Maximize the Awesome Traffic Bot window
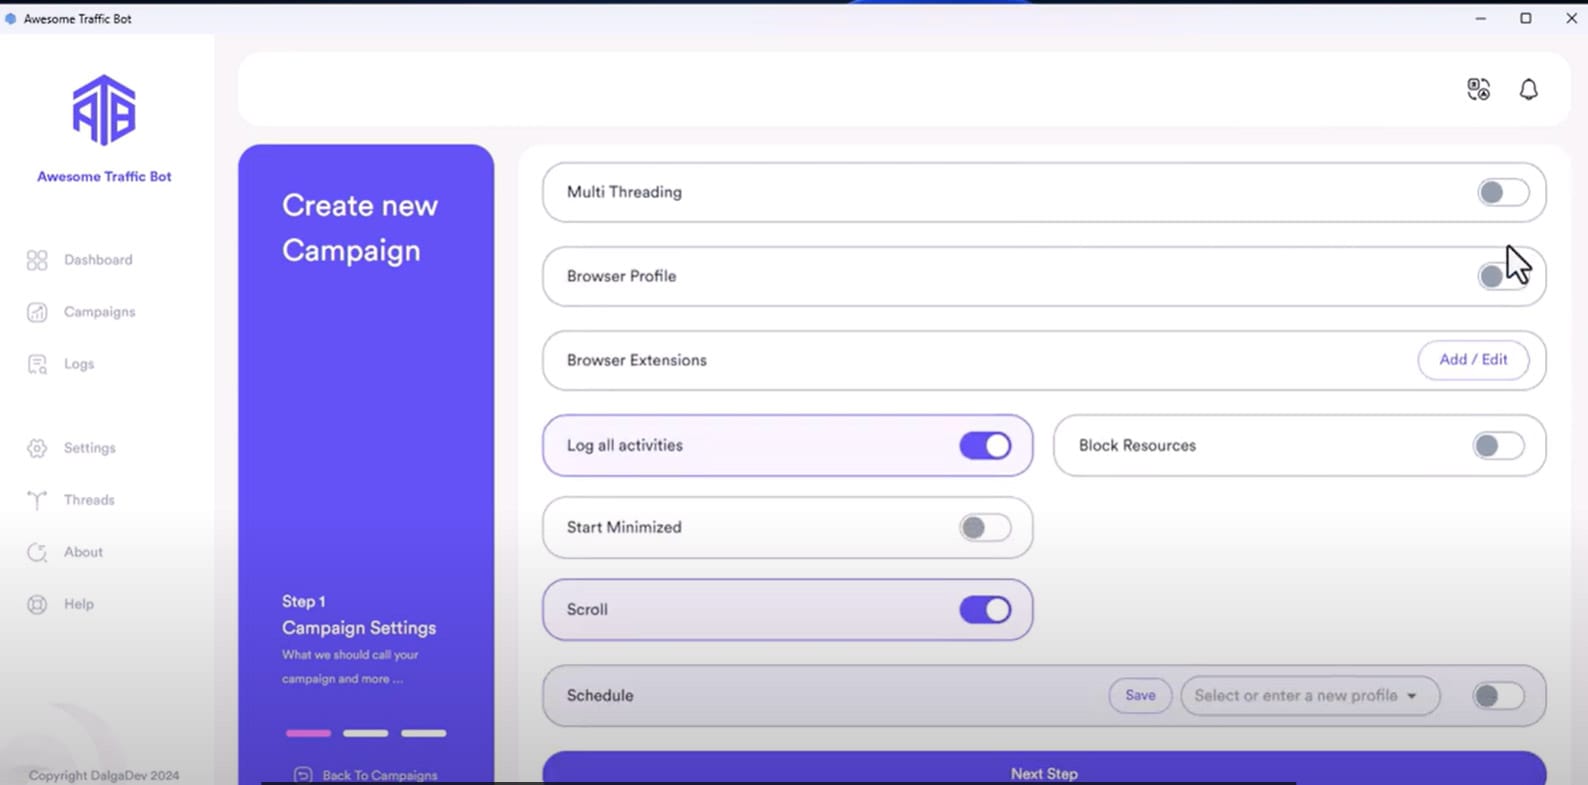 [x=1526, y=18]
